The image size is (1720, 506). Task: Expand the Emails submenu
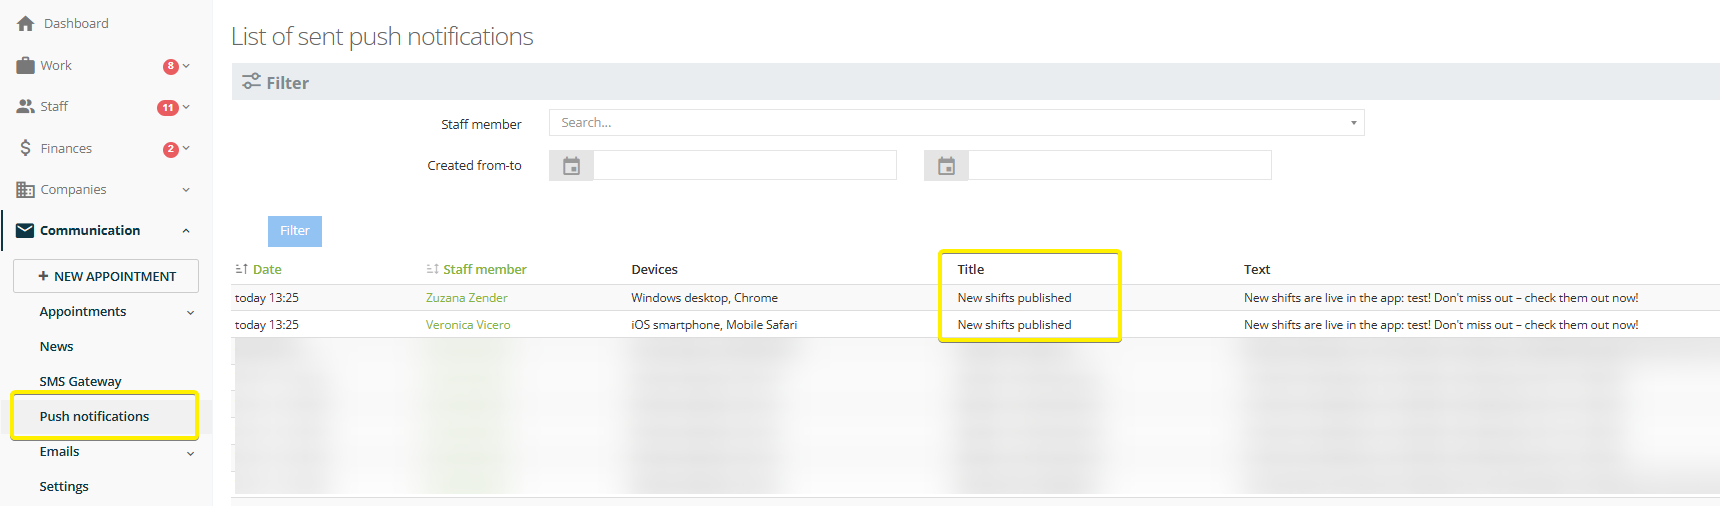(190, 453)
